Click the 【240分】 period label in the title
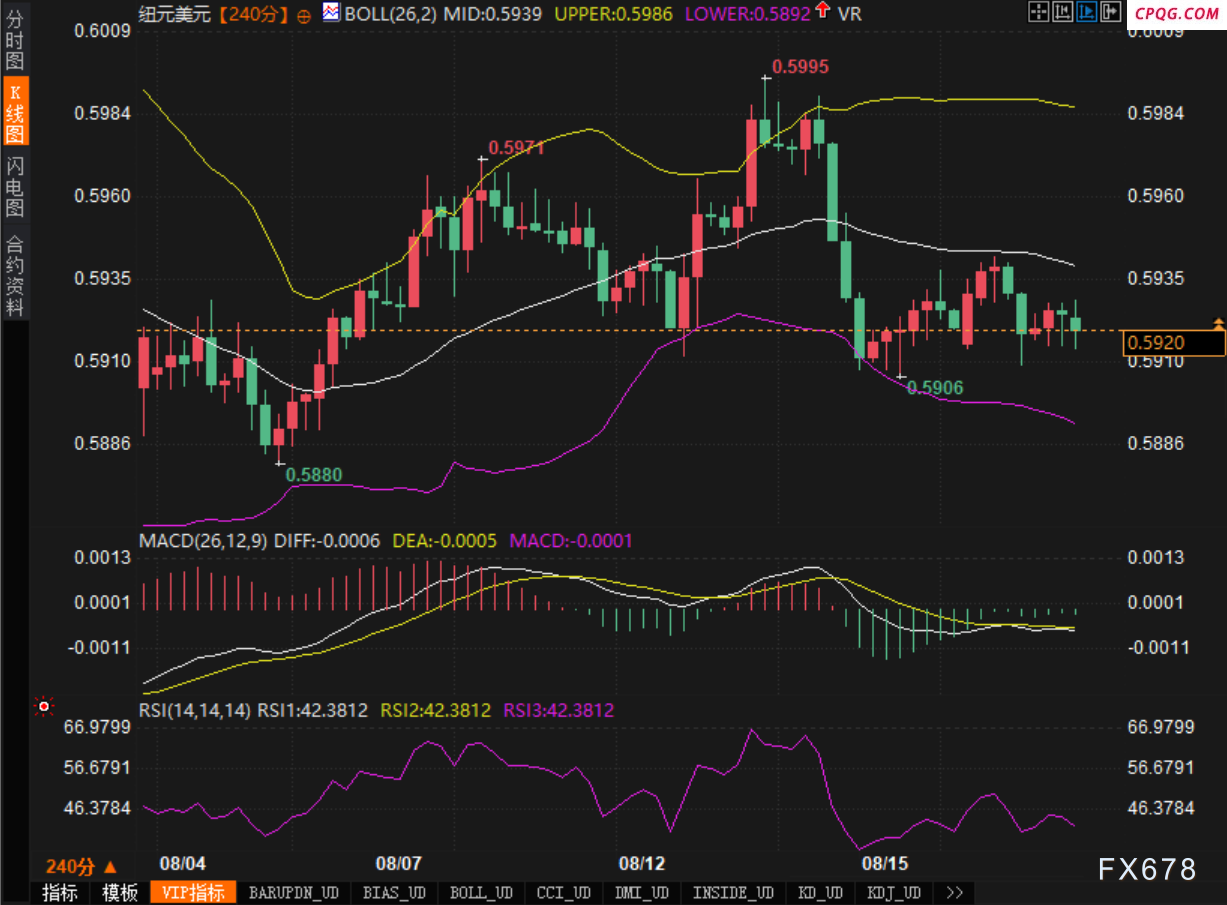This screenshot has height=905, width=1227. click(x=253, y=13)
